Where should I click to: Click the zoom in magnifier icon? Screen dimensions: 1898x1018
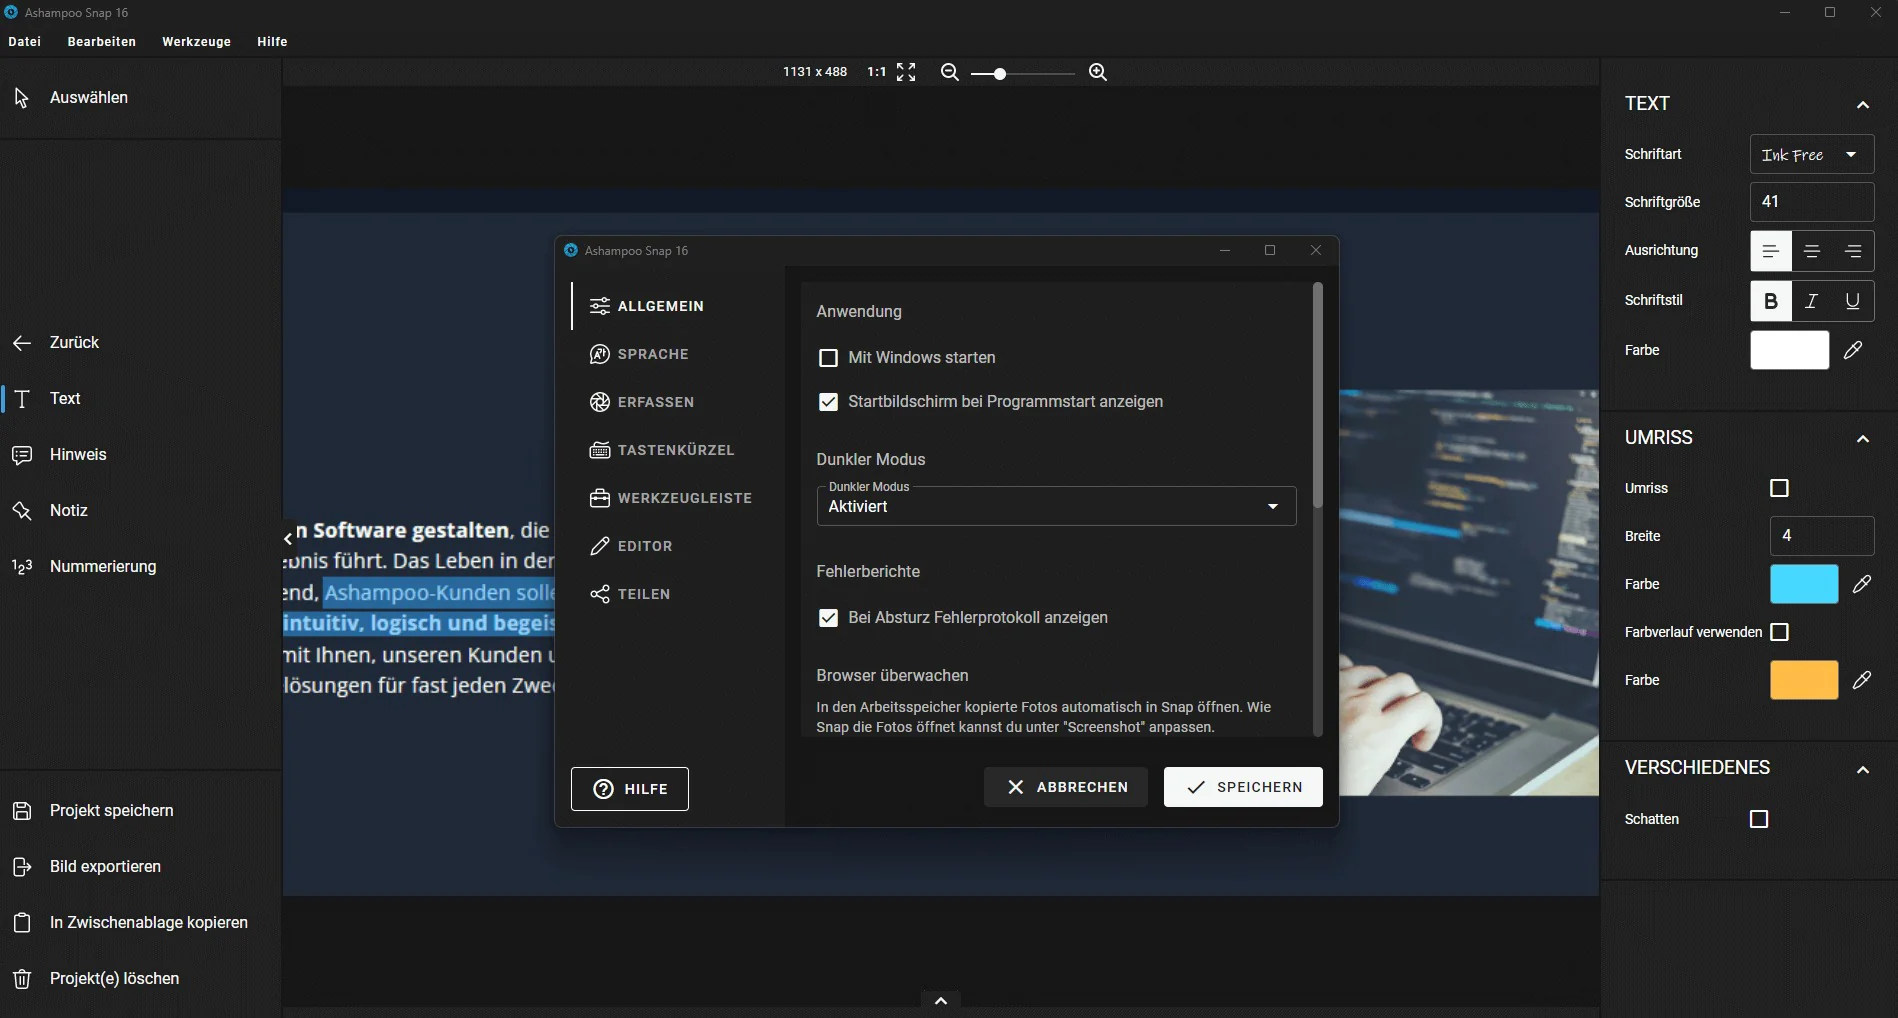click(1097, 72)
